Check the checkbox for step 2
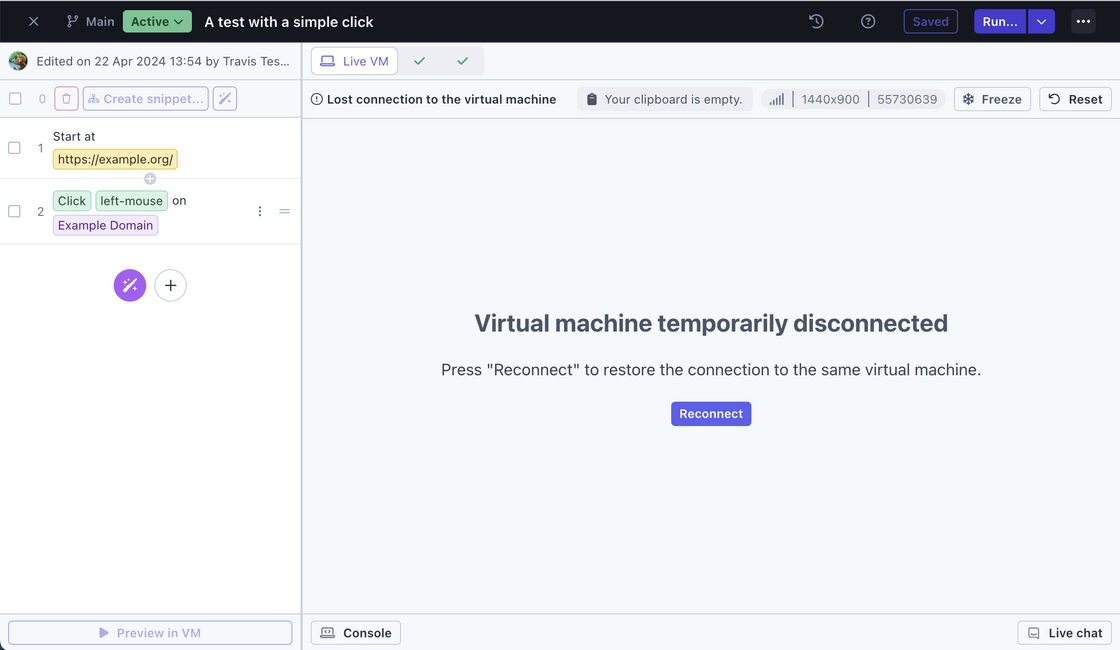The image size is (1120, 650). pos(15,212)
